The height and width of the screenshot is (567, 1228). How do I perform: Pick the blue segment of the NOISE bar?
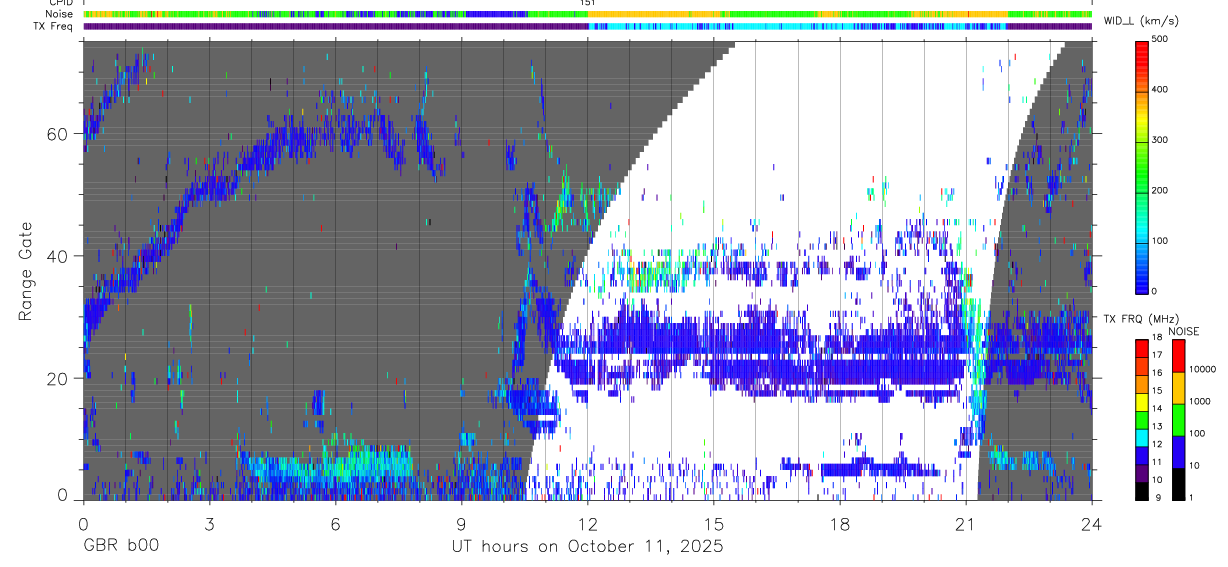(x=1178, y=452)
